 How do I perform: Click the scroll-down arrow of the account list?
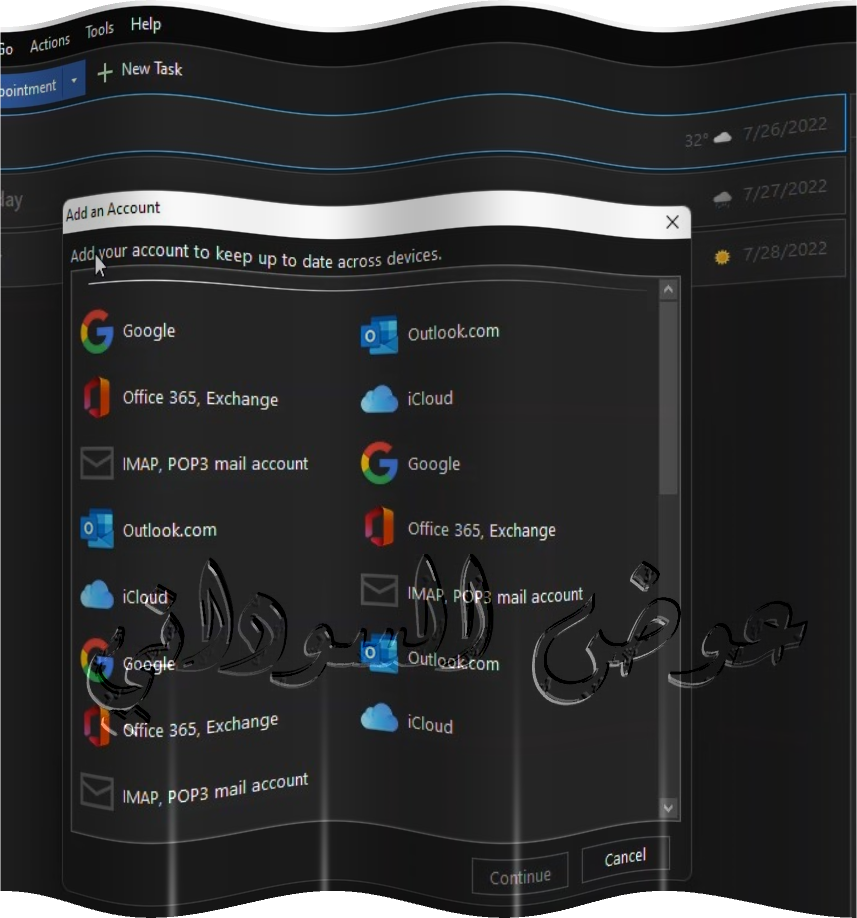[669, 809]
